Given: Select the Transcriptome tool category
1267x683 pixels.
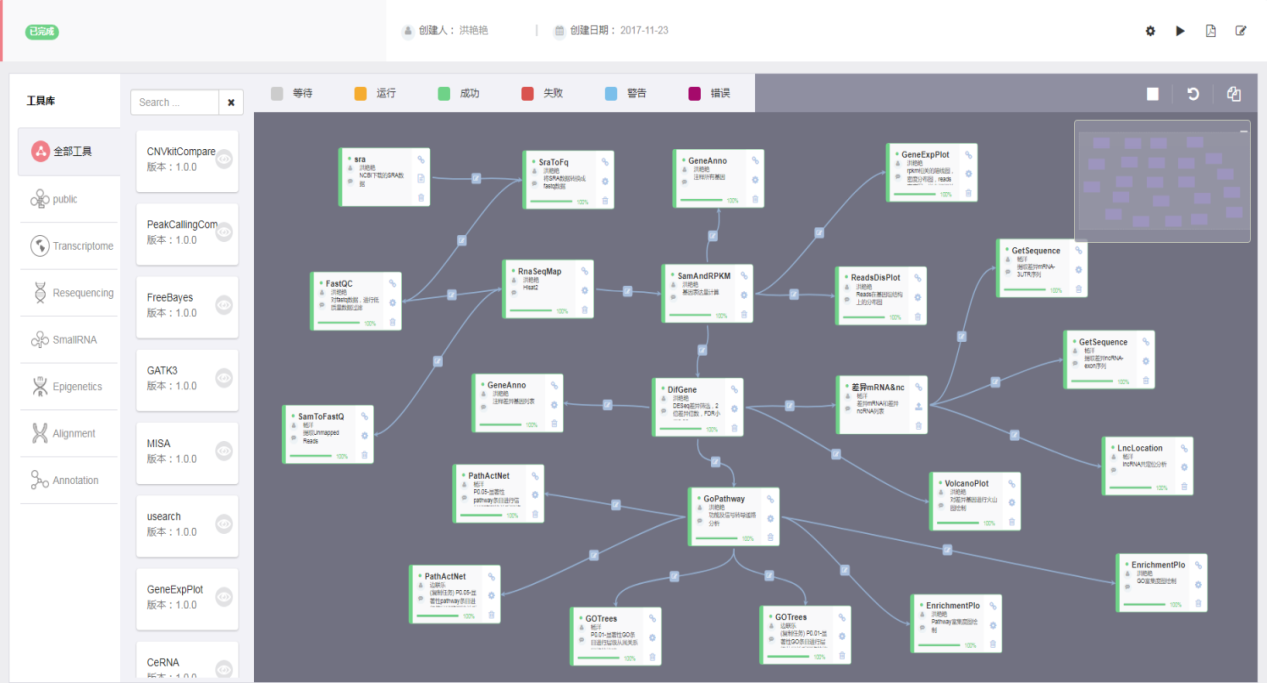Looking at the screenshot, I should pyautogui.click(x=70, y=246).
